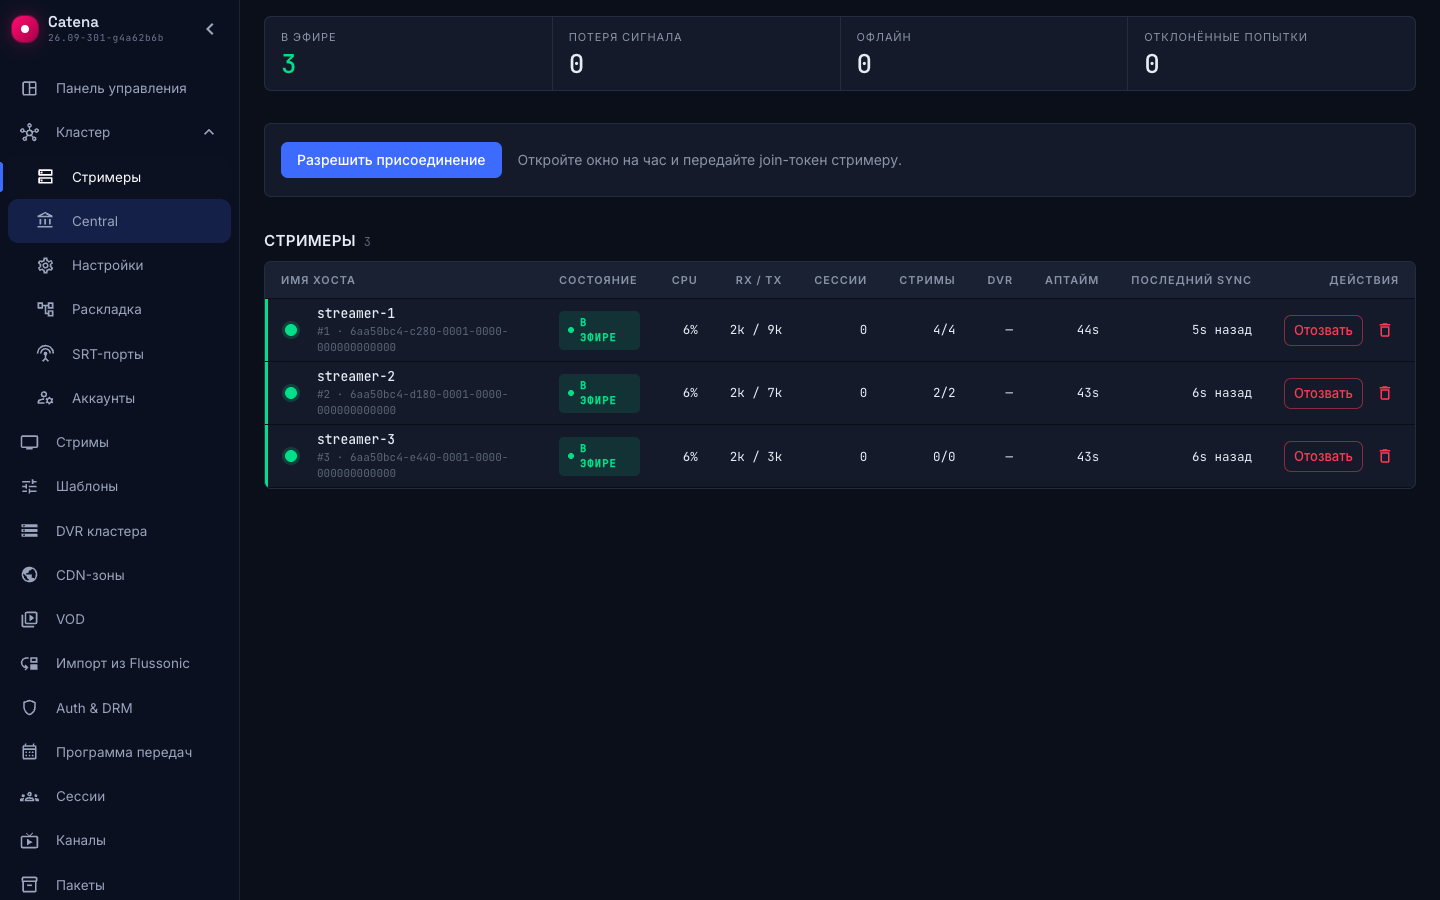Collapse the sidebar with the left chevron
The height and width of the screenshot is (900, 1440).
point(210,29)
